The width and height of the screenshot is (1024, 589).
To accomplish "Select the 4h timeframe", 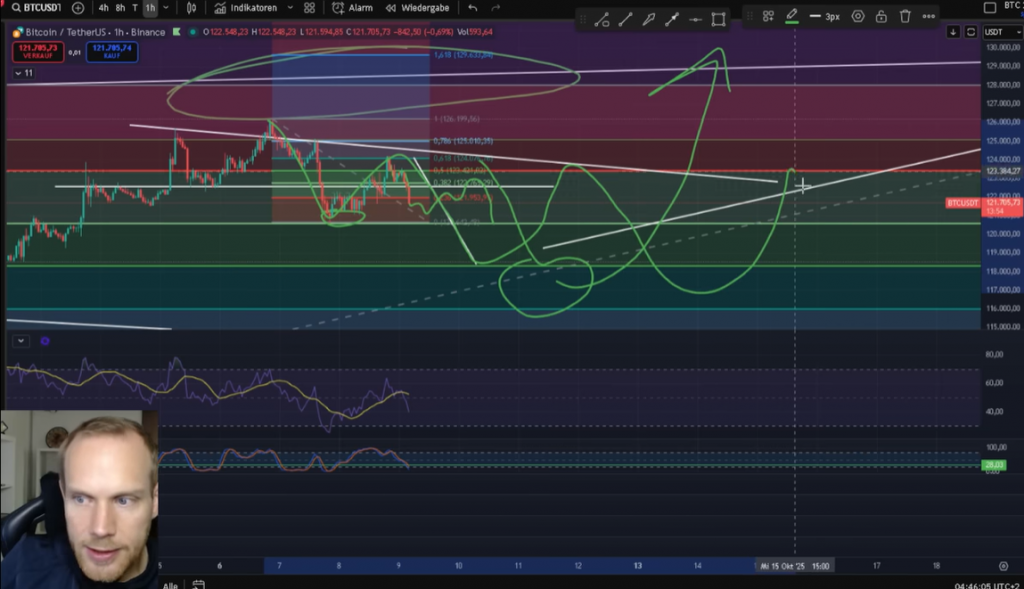I will coord(103,8).
